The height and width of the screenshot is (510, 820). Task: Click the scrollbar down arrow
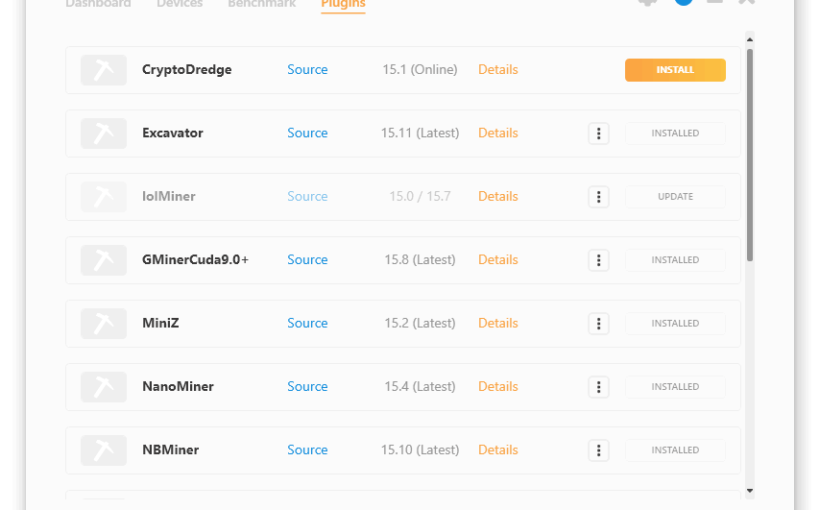pos(750,490)
